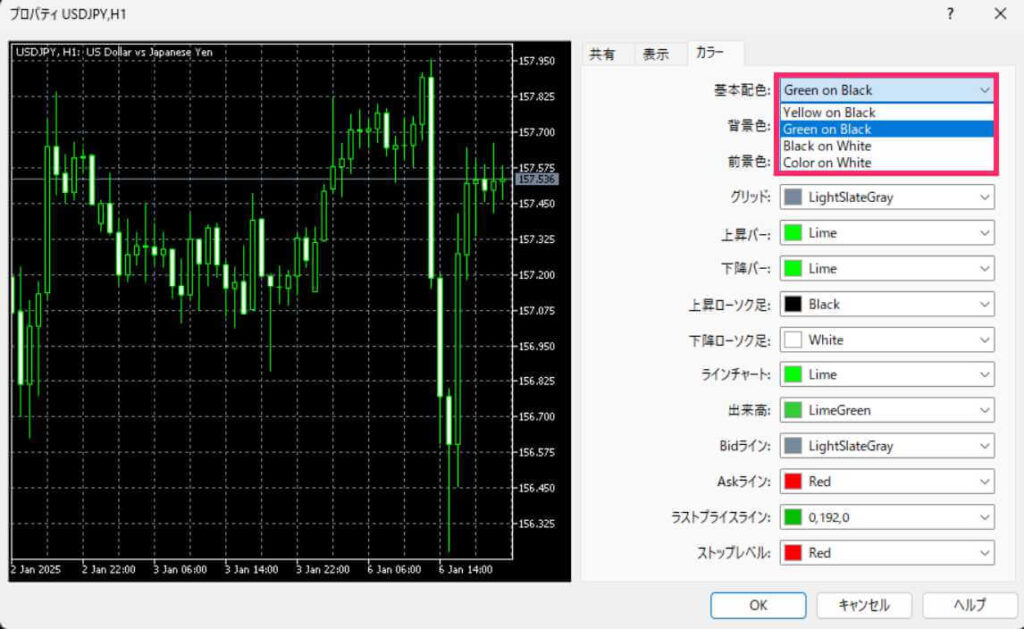Click the キャンセル button

(x=863, y=605)
